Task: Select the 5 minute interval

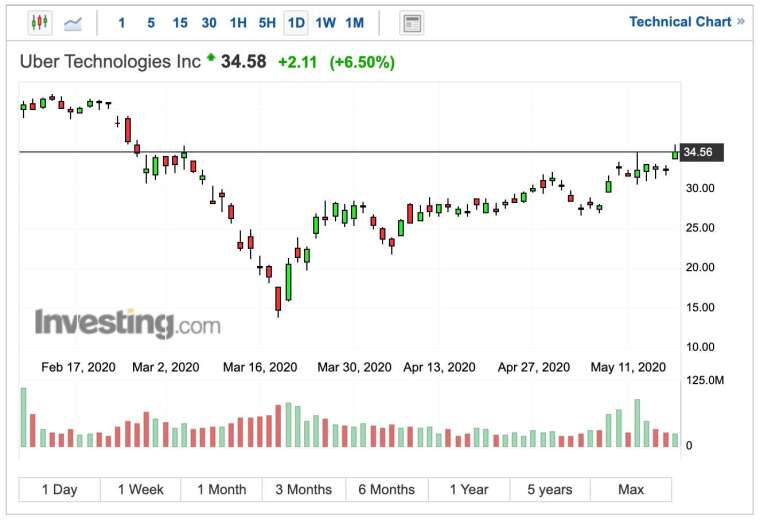Action: point(151,23)
